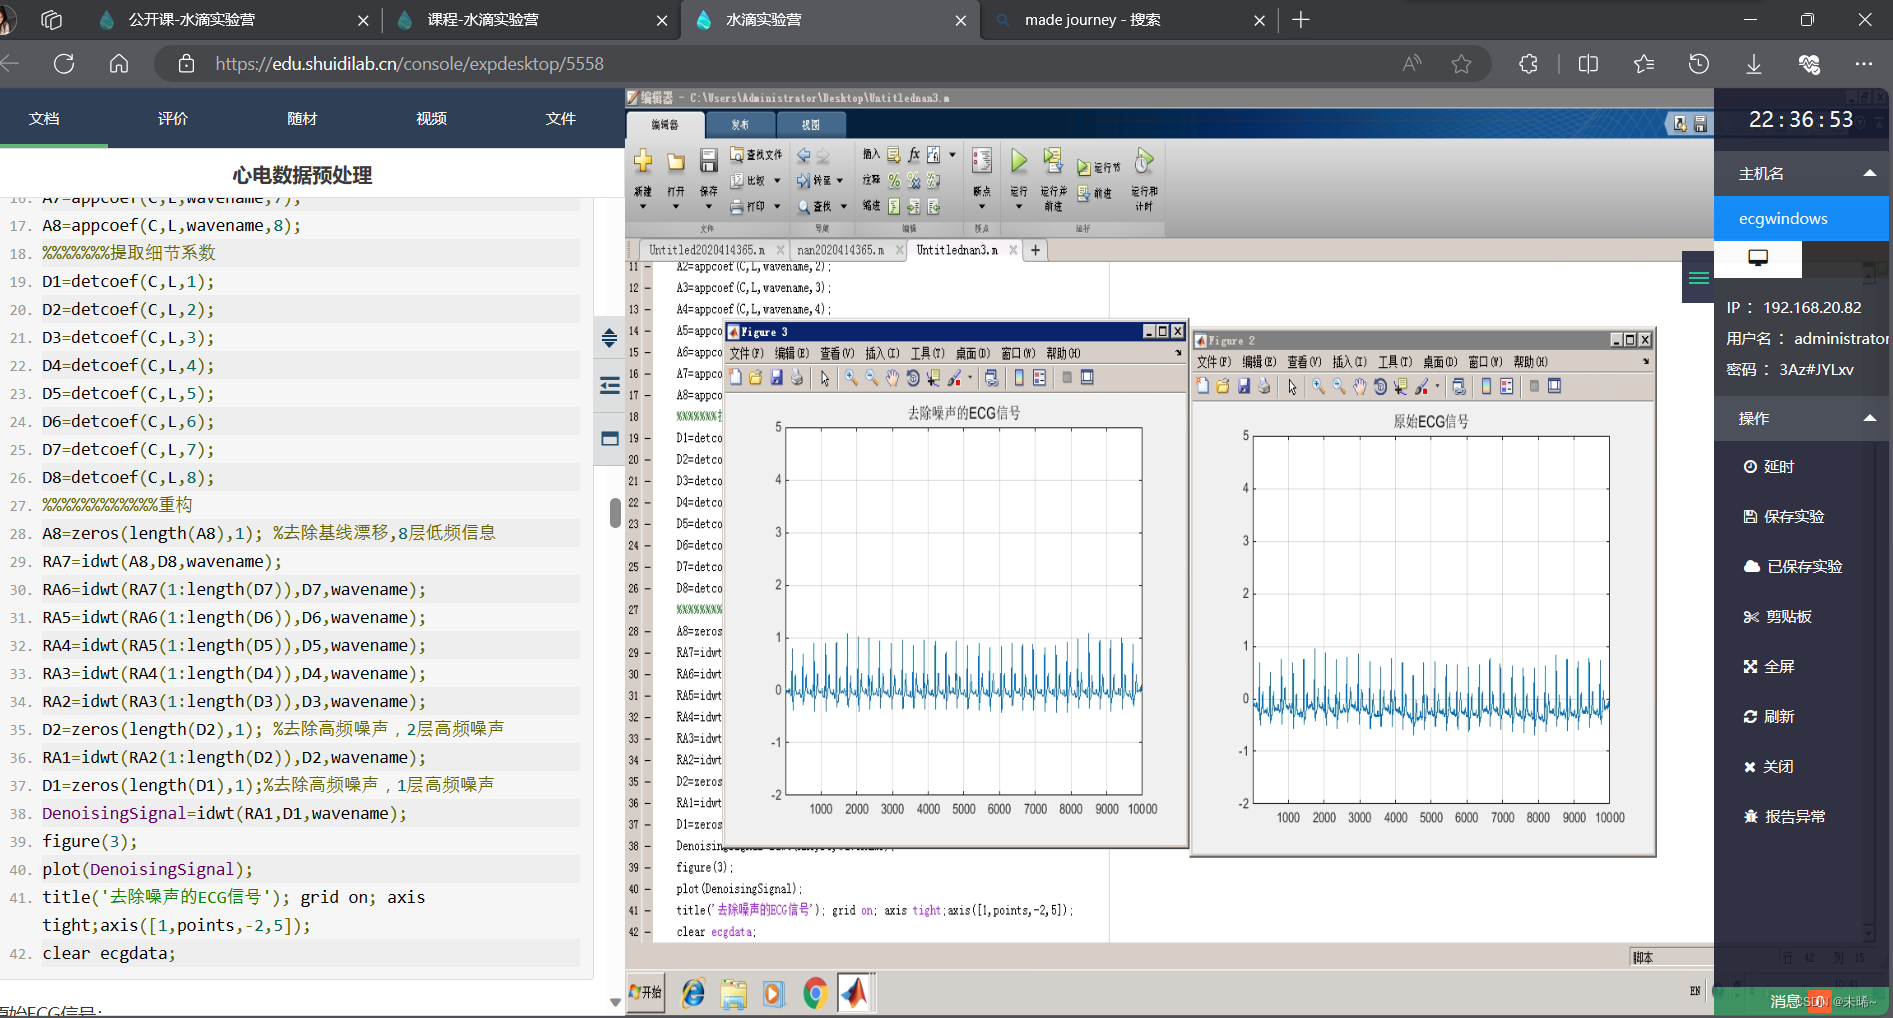Image resolution: width=1893 pixels, height=1018 pixels.
Task: Open Figure 3's 工具(T) menu
Action: coord(927,353)
